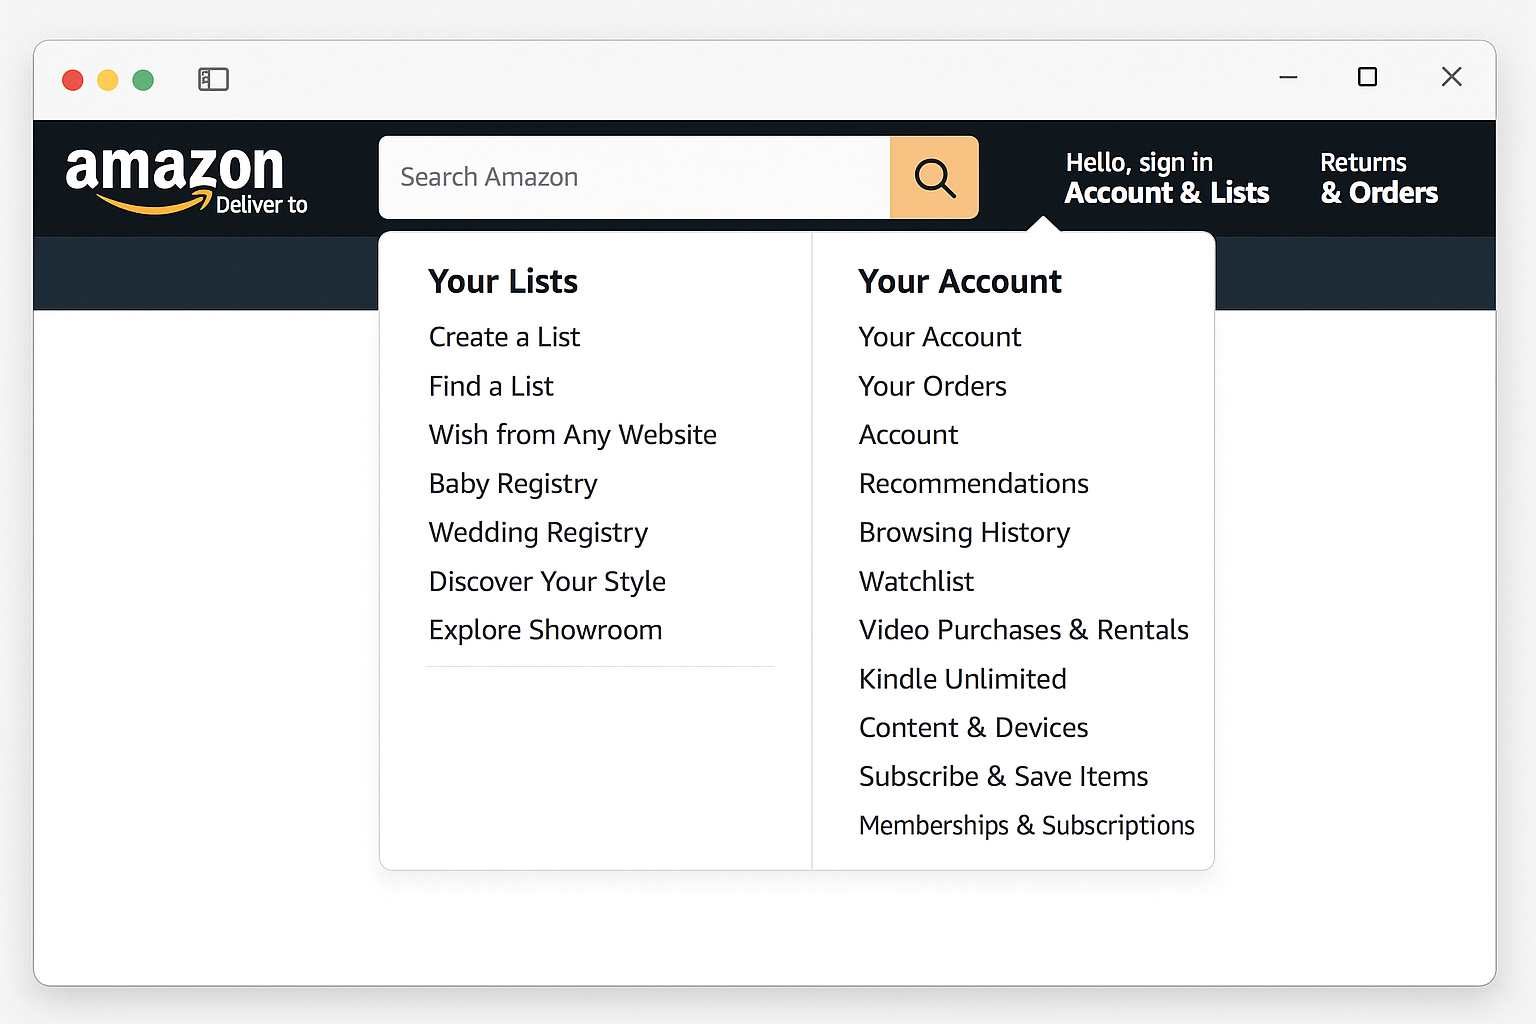Open the Account & Lists dropdown
Viewport: 1536px width, 1024px height.
(x=1166, y=178)
